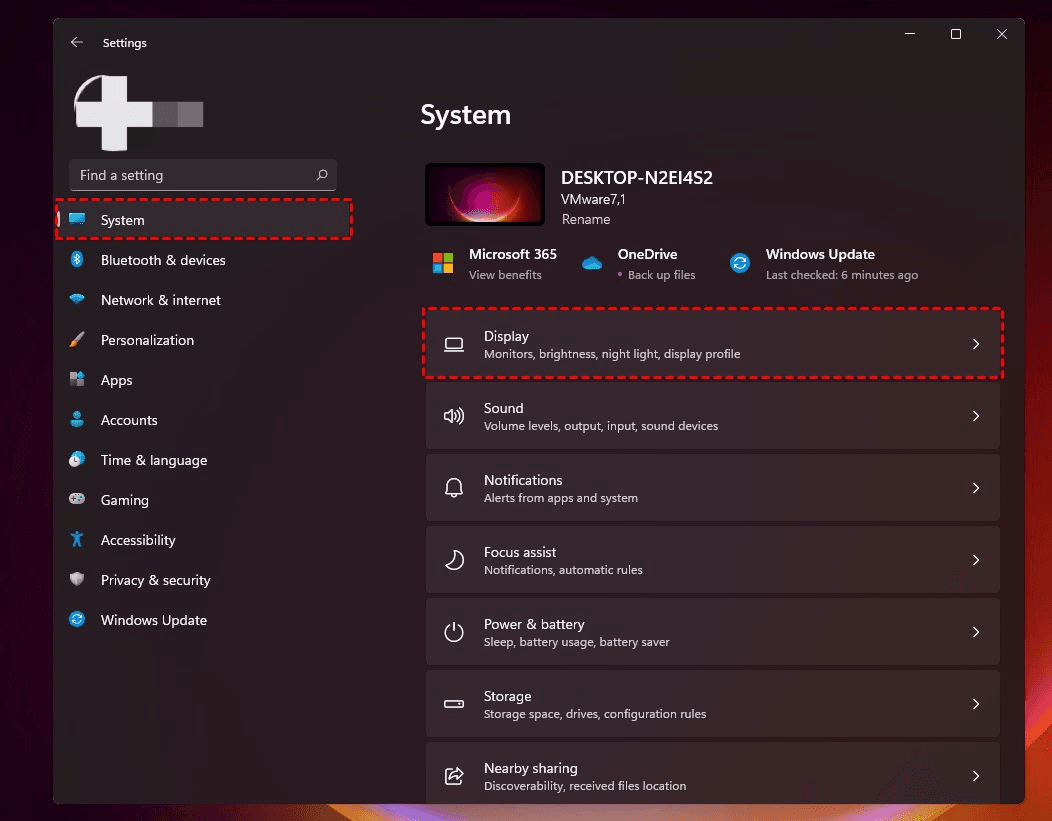Maximize the Settings window
1052x821 pixels.
pyautogui.click(x=956, y=34)
